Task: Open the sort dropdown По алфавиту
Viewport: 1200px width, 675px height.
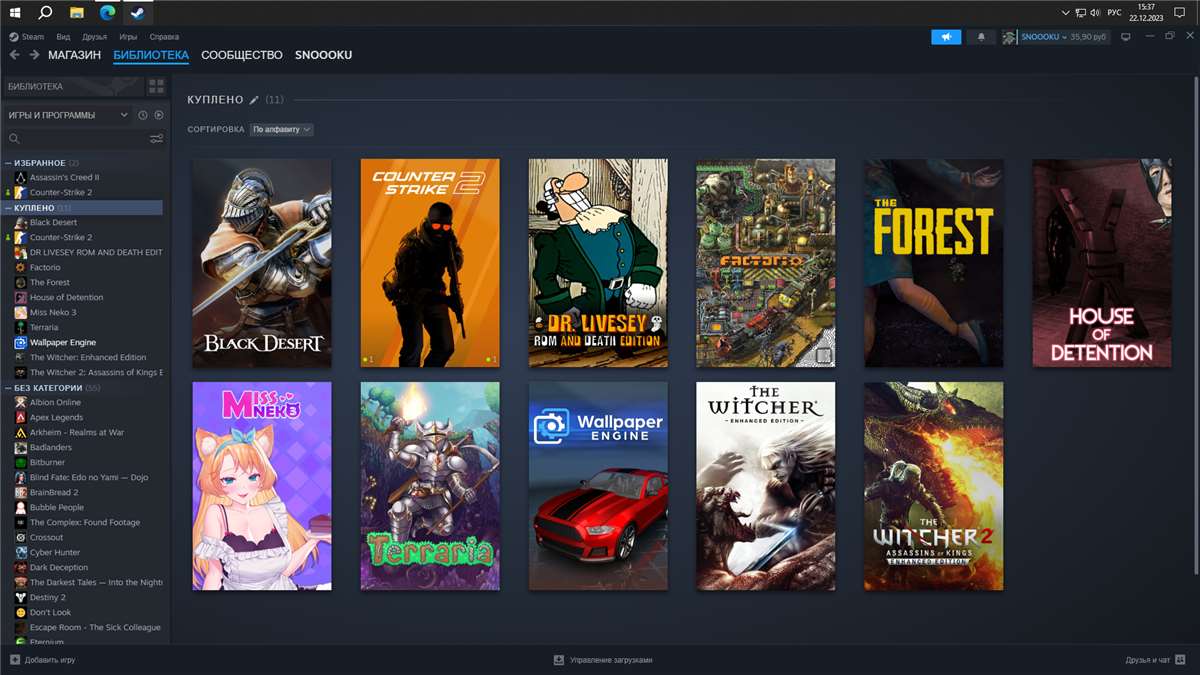Action: (x=281, y=129)
